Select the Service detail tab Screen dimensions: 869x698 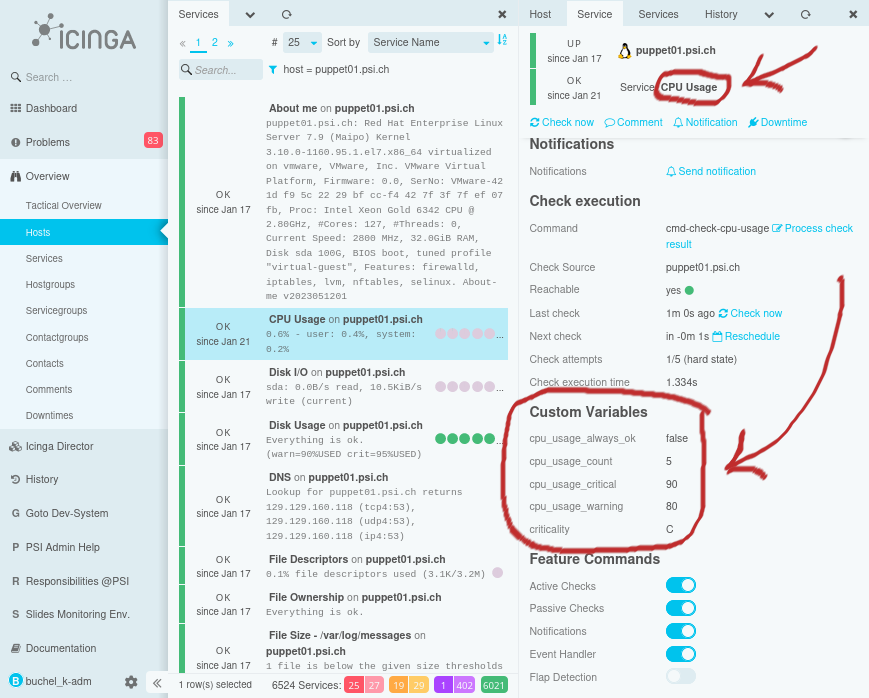595,14
